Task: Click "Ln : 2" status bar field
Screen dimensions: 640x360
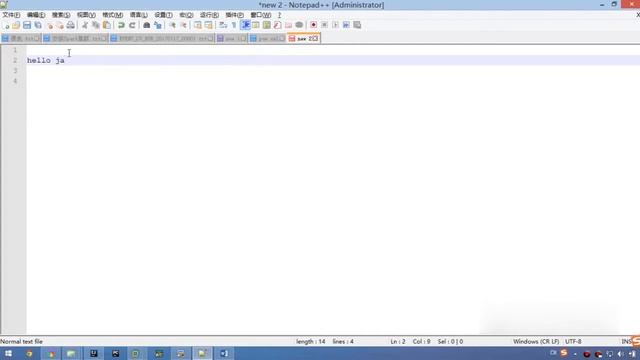Action: (x=398, y=341)
